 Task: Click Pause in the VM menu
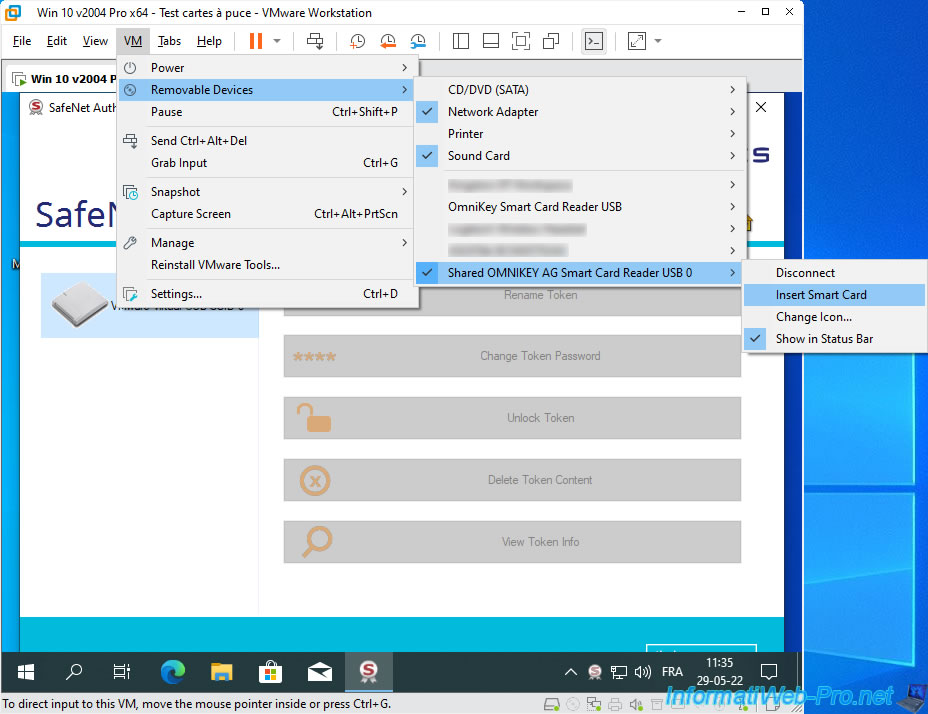point(268,112)
